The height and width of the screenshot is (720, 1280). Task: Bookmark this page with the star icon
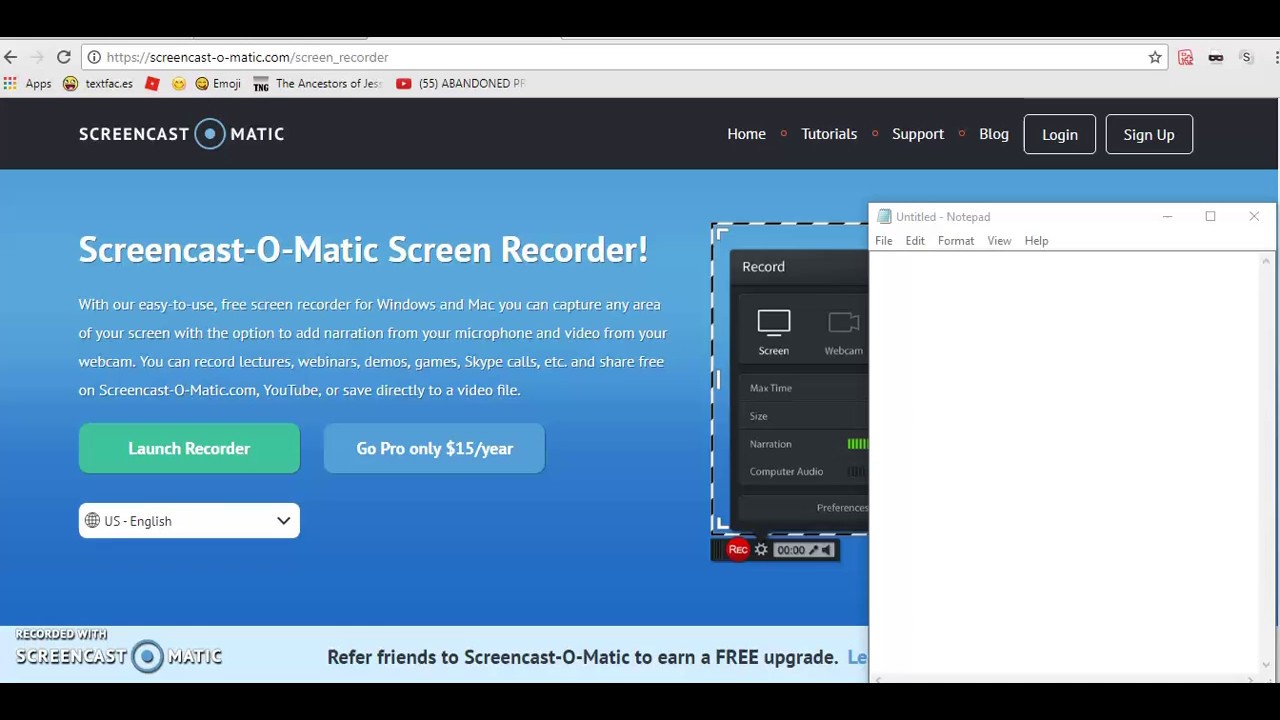coord(1155,57)
